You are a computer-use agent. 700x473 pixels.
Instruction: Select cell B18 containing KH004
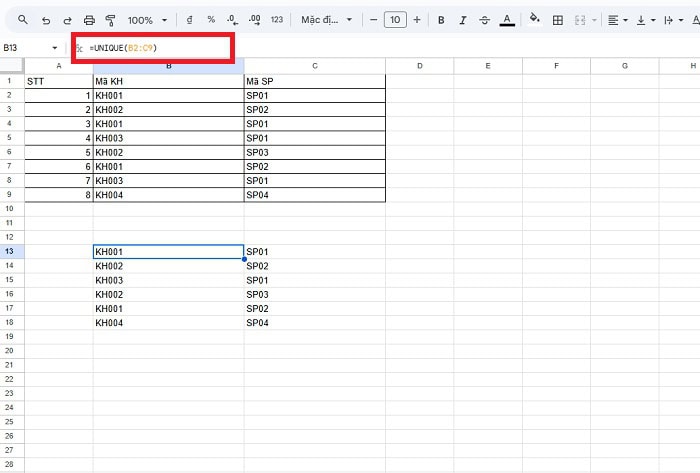[168, 323]
